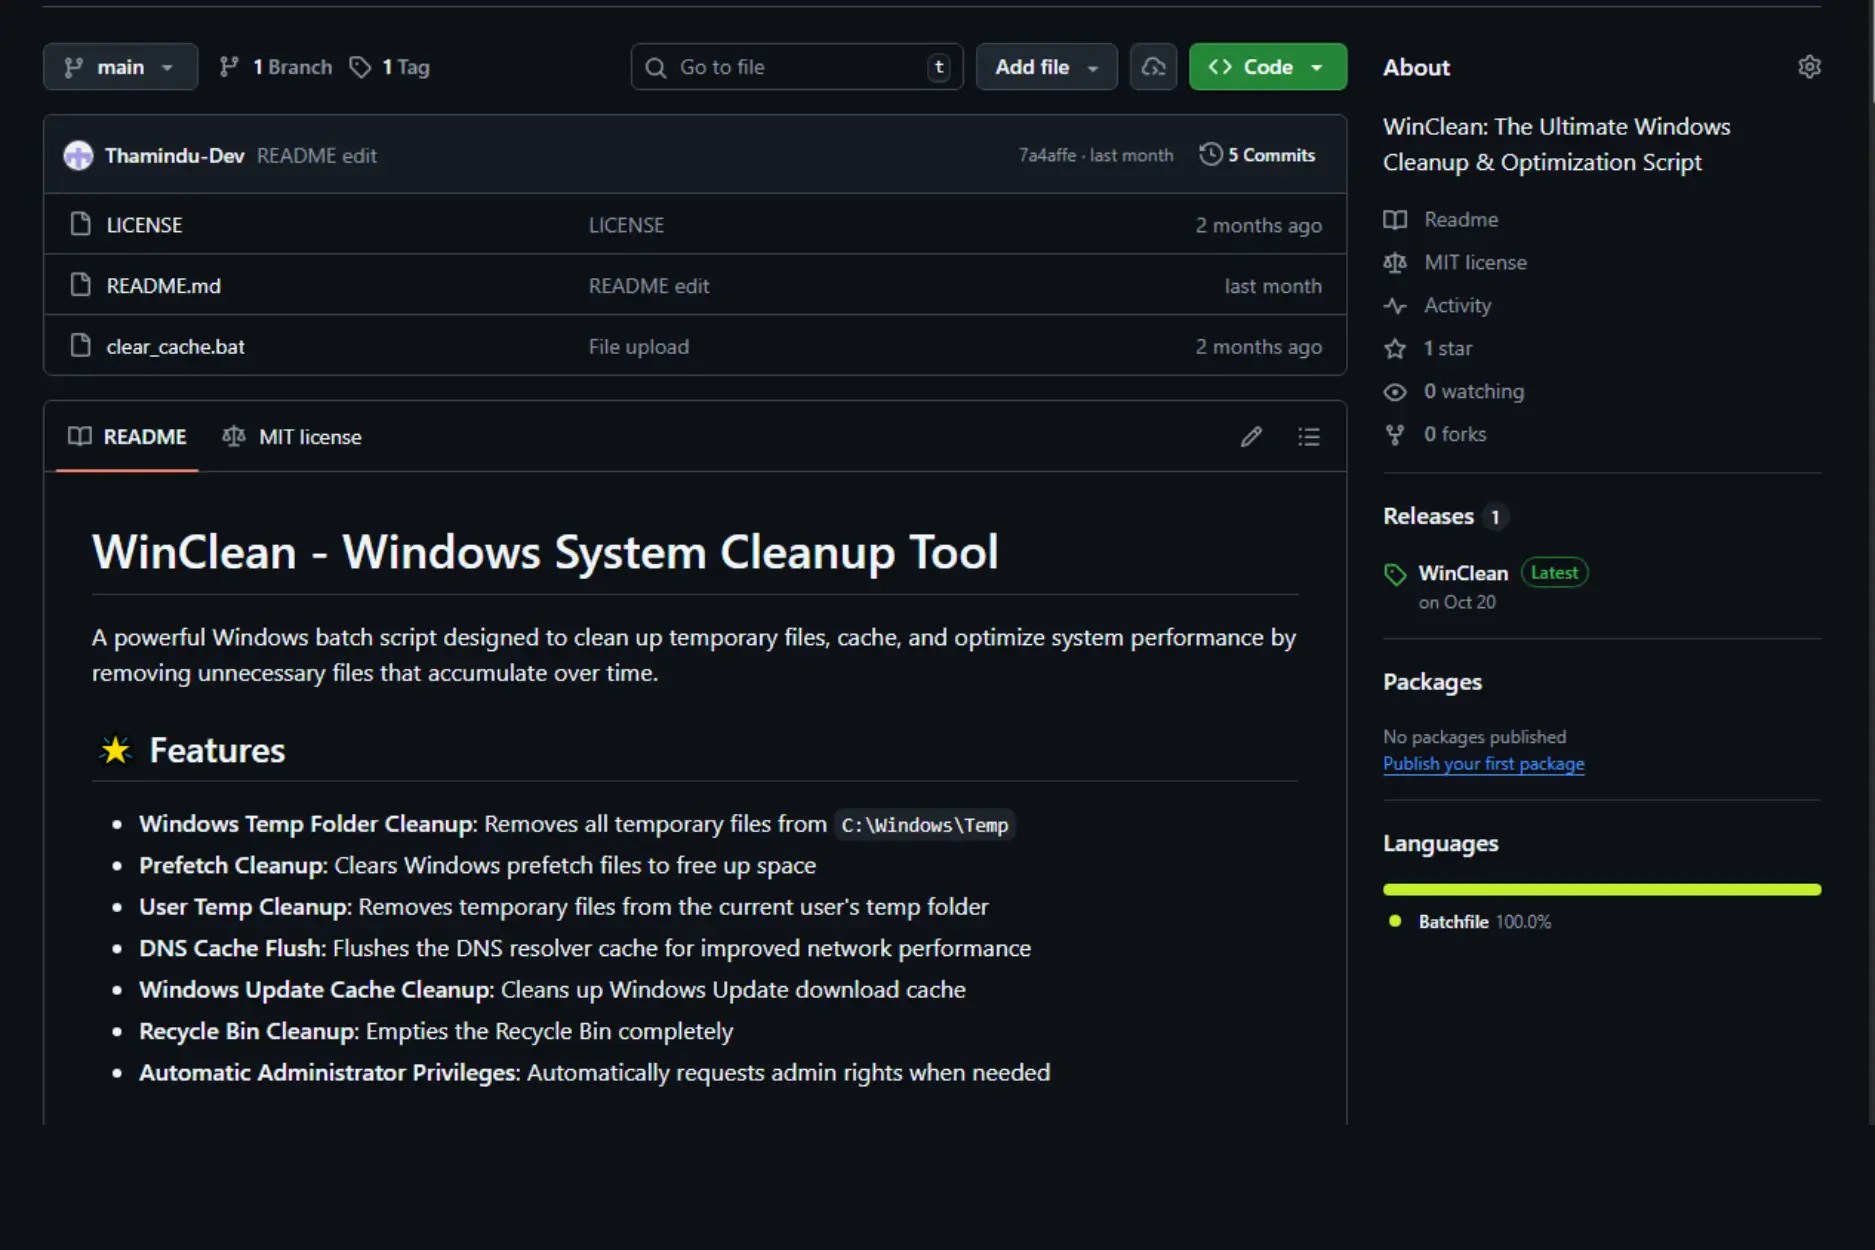This screenshot has width=1875, height=1250.
Task: Click the tag icon beside 1 Tag
Action: 361,66
